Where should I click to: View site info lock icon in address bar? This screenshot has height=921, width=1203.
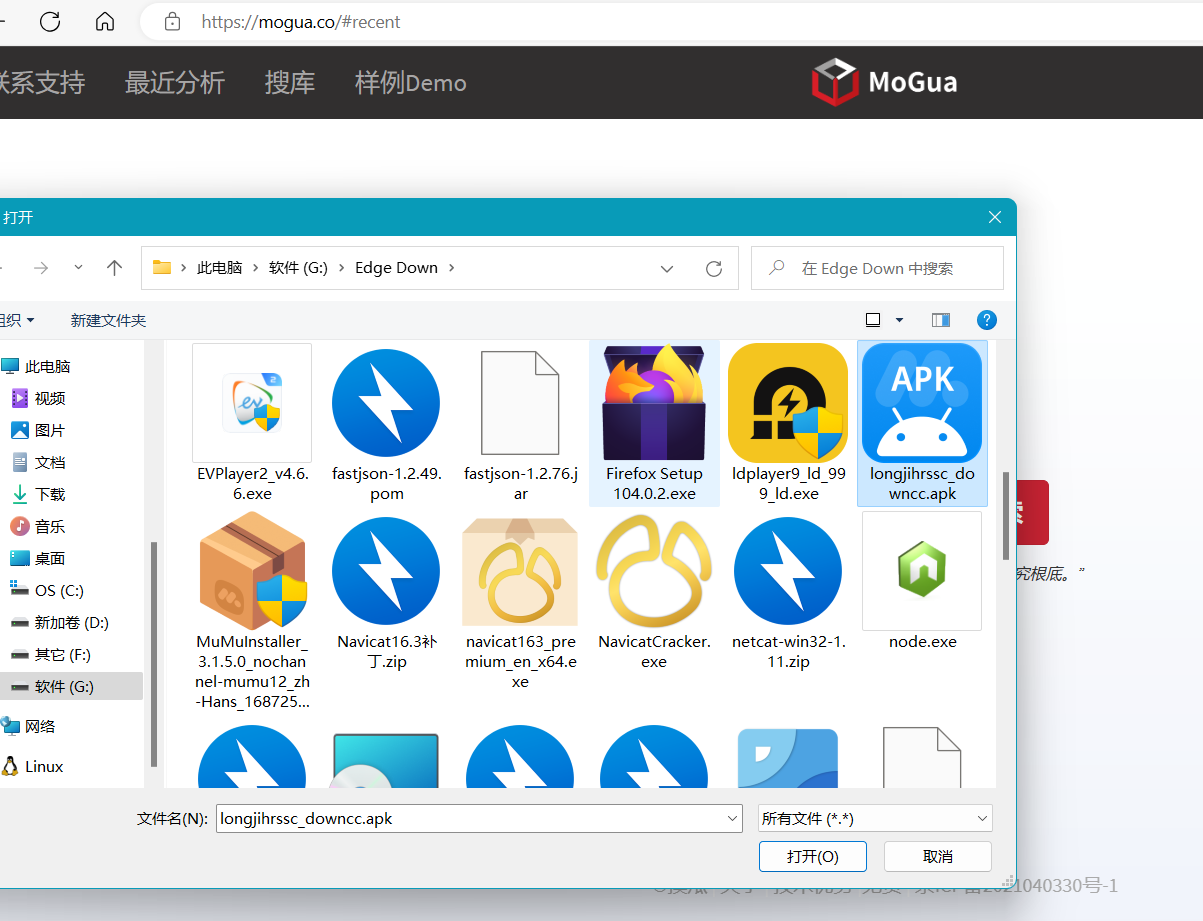(172, 21)
